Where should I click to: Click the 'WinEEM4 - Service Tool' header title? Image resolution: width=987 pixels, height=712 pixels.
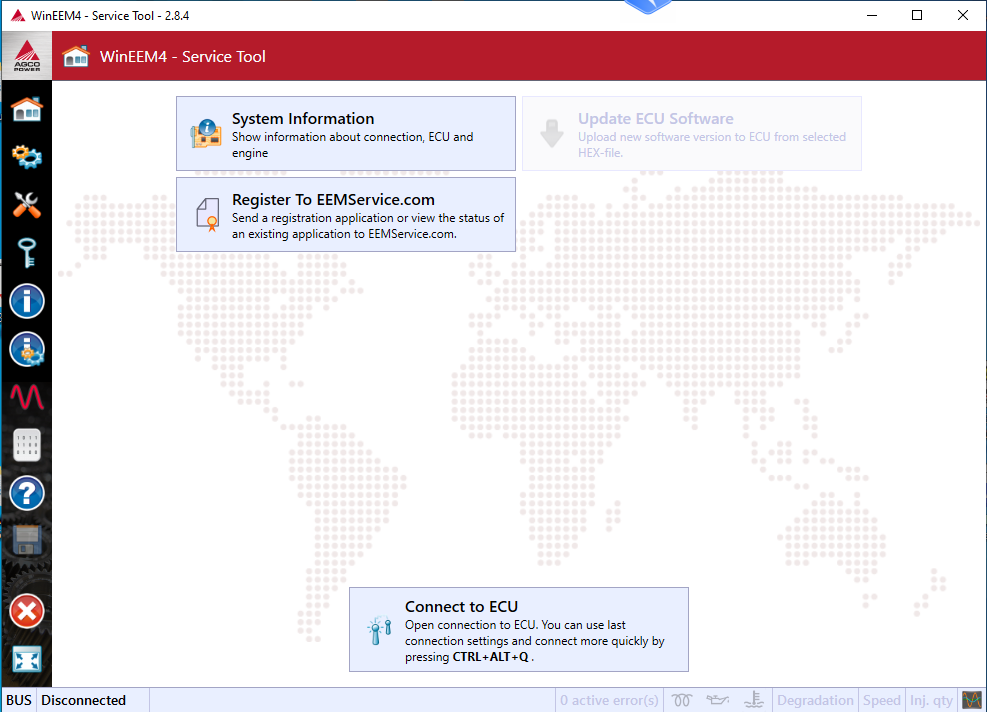click(183, 57)
